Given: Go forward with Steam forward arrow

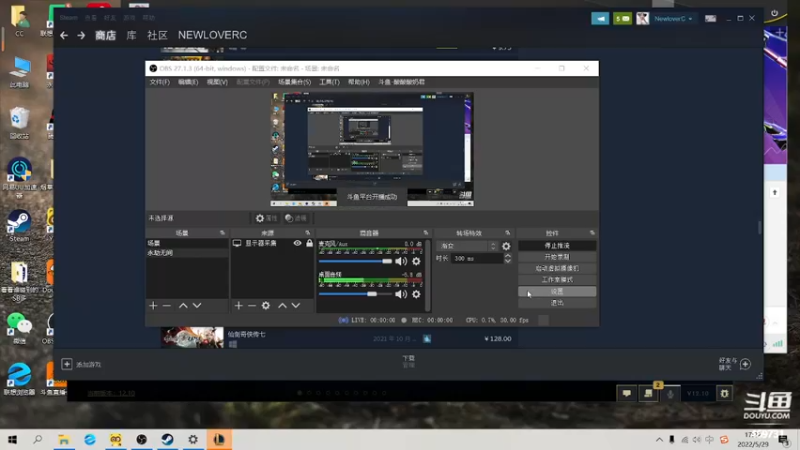Looking at the screenshot, I should [81, 35].
